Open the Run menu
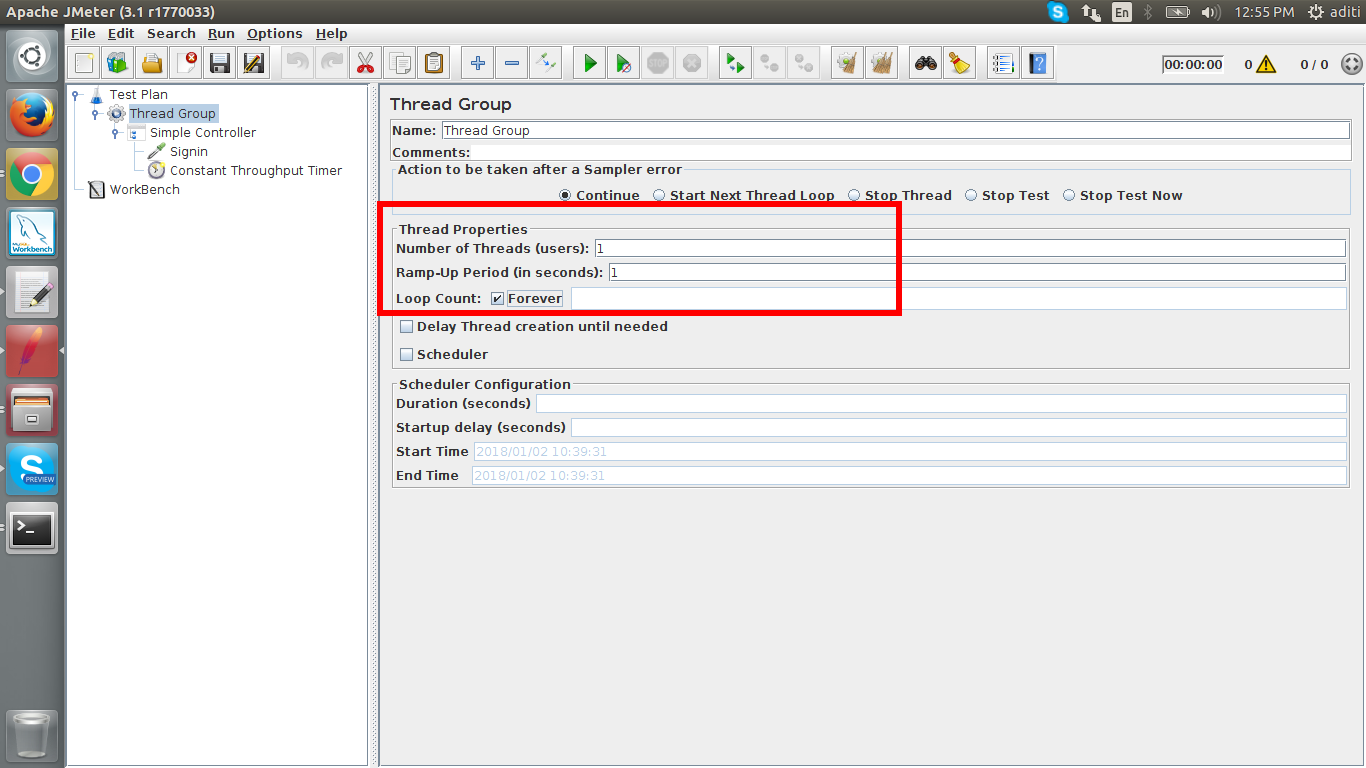This screenshot has height=768, width=1366. coord(221,33)
